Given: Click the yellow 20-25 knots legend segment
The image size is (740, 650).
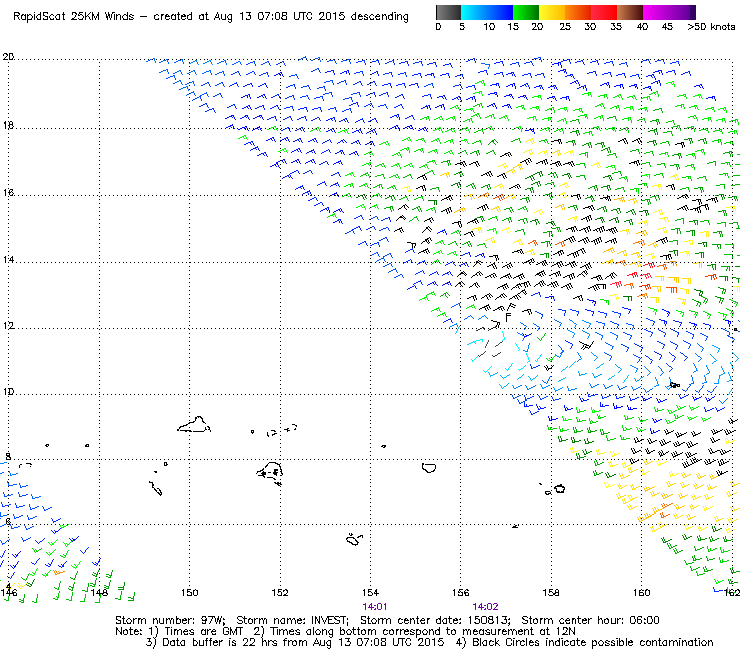Looking at the screenshot, I should click(552, 12).
